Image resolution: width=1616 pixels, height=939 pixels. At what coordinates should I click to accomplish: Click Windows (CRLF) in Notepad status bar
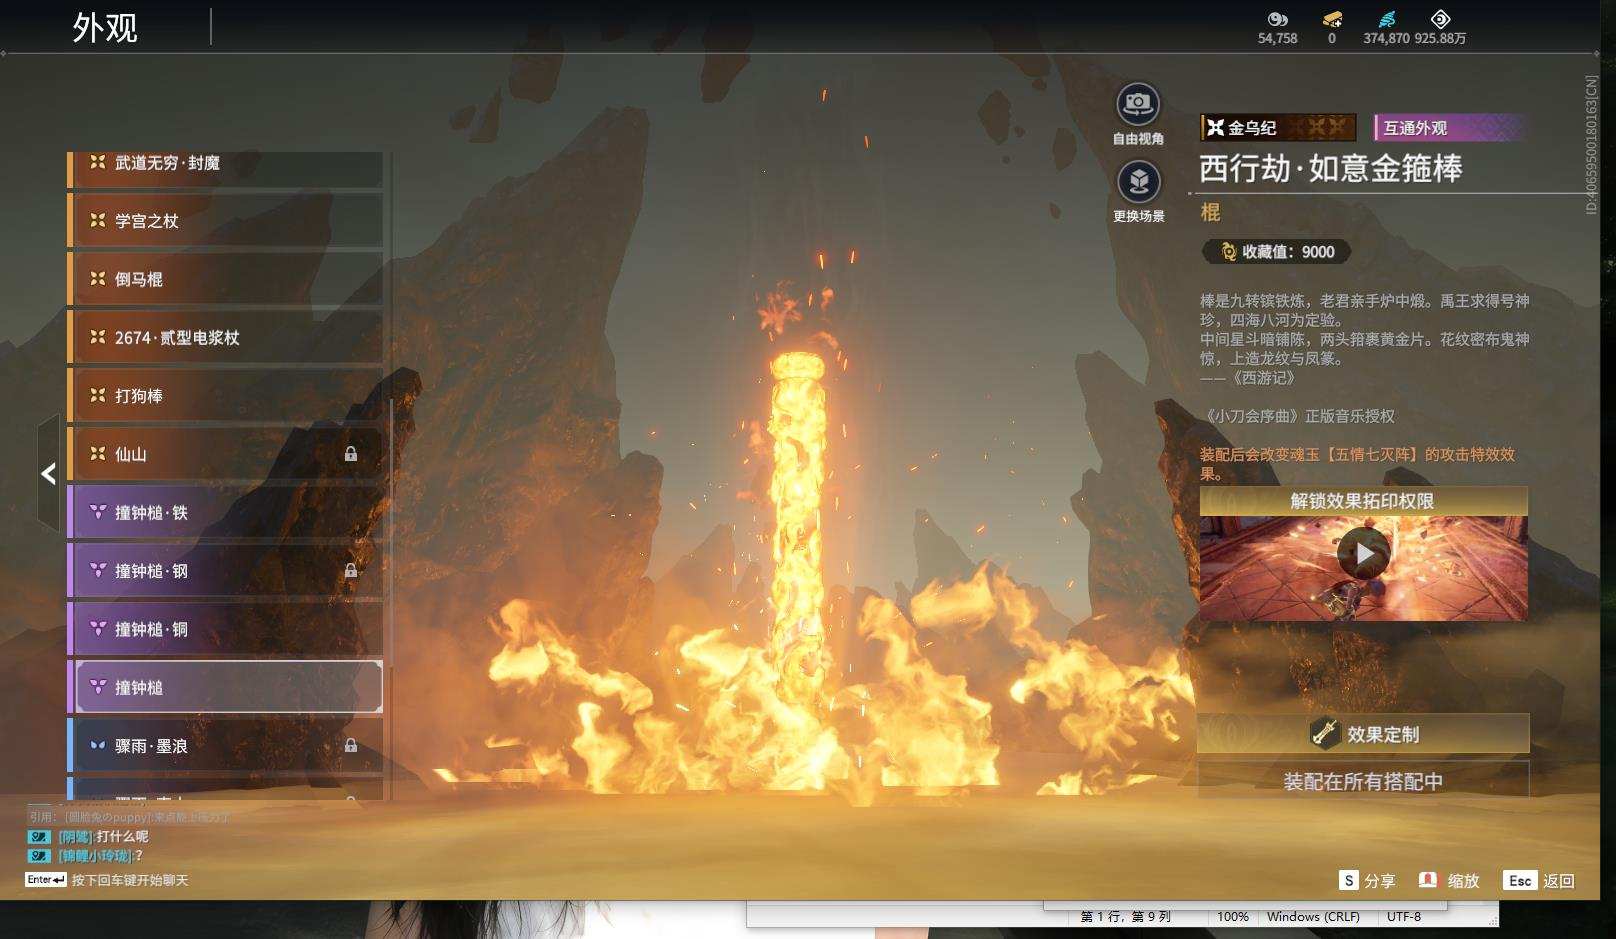pyautogui.click(x=1313, y=916)
